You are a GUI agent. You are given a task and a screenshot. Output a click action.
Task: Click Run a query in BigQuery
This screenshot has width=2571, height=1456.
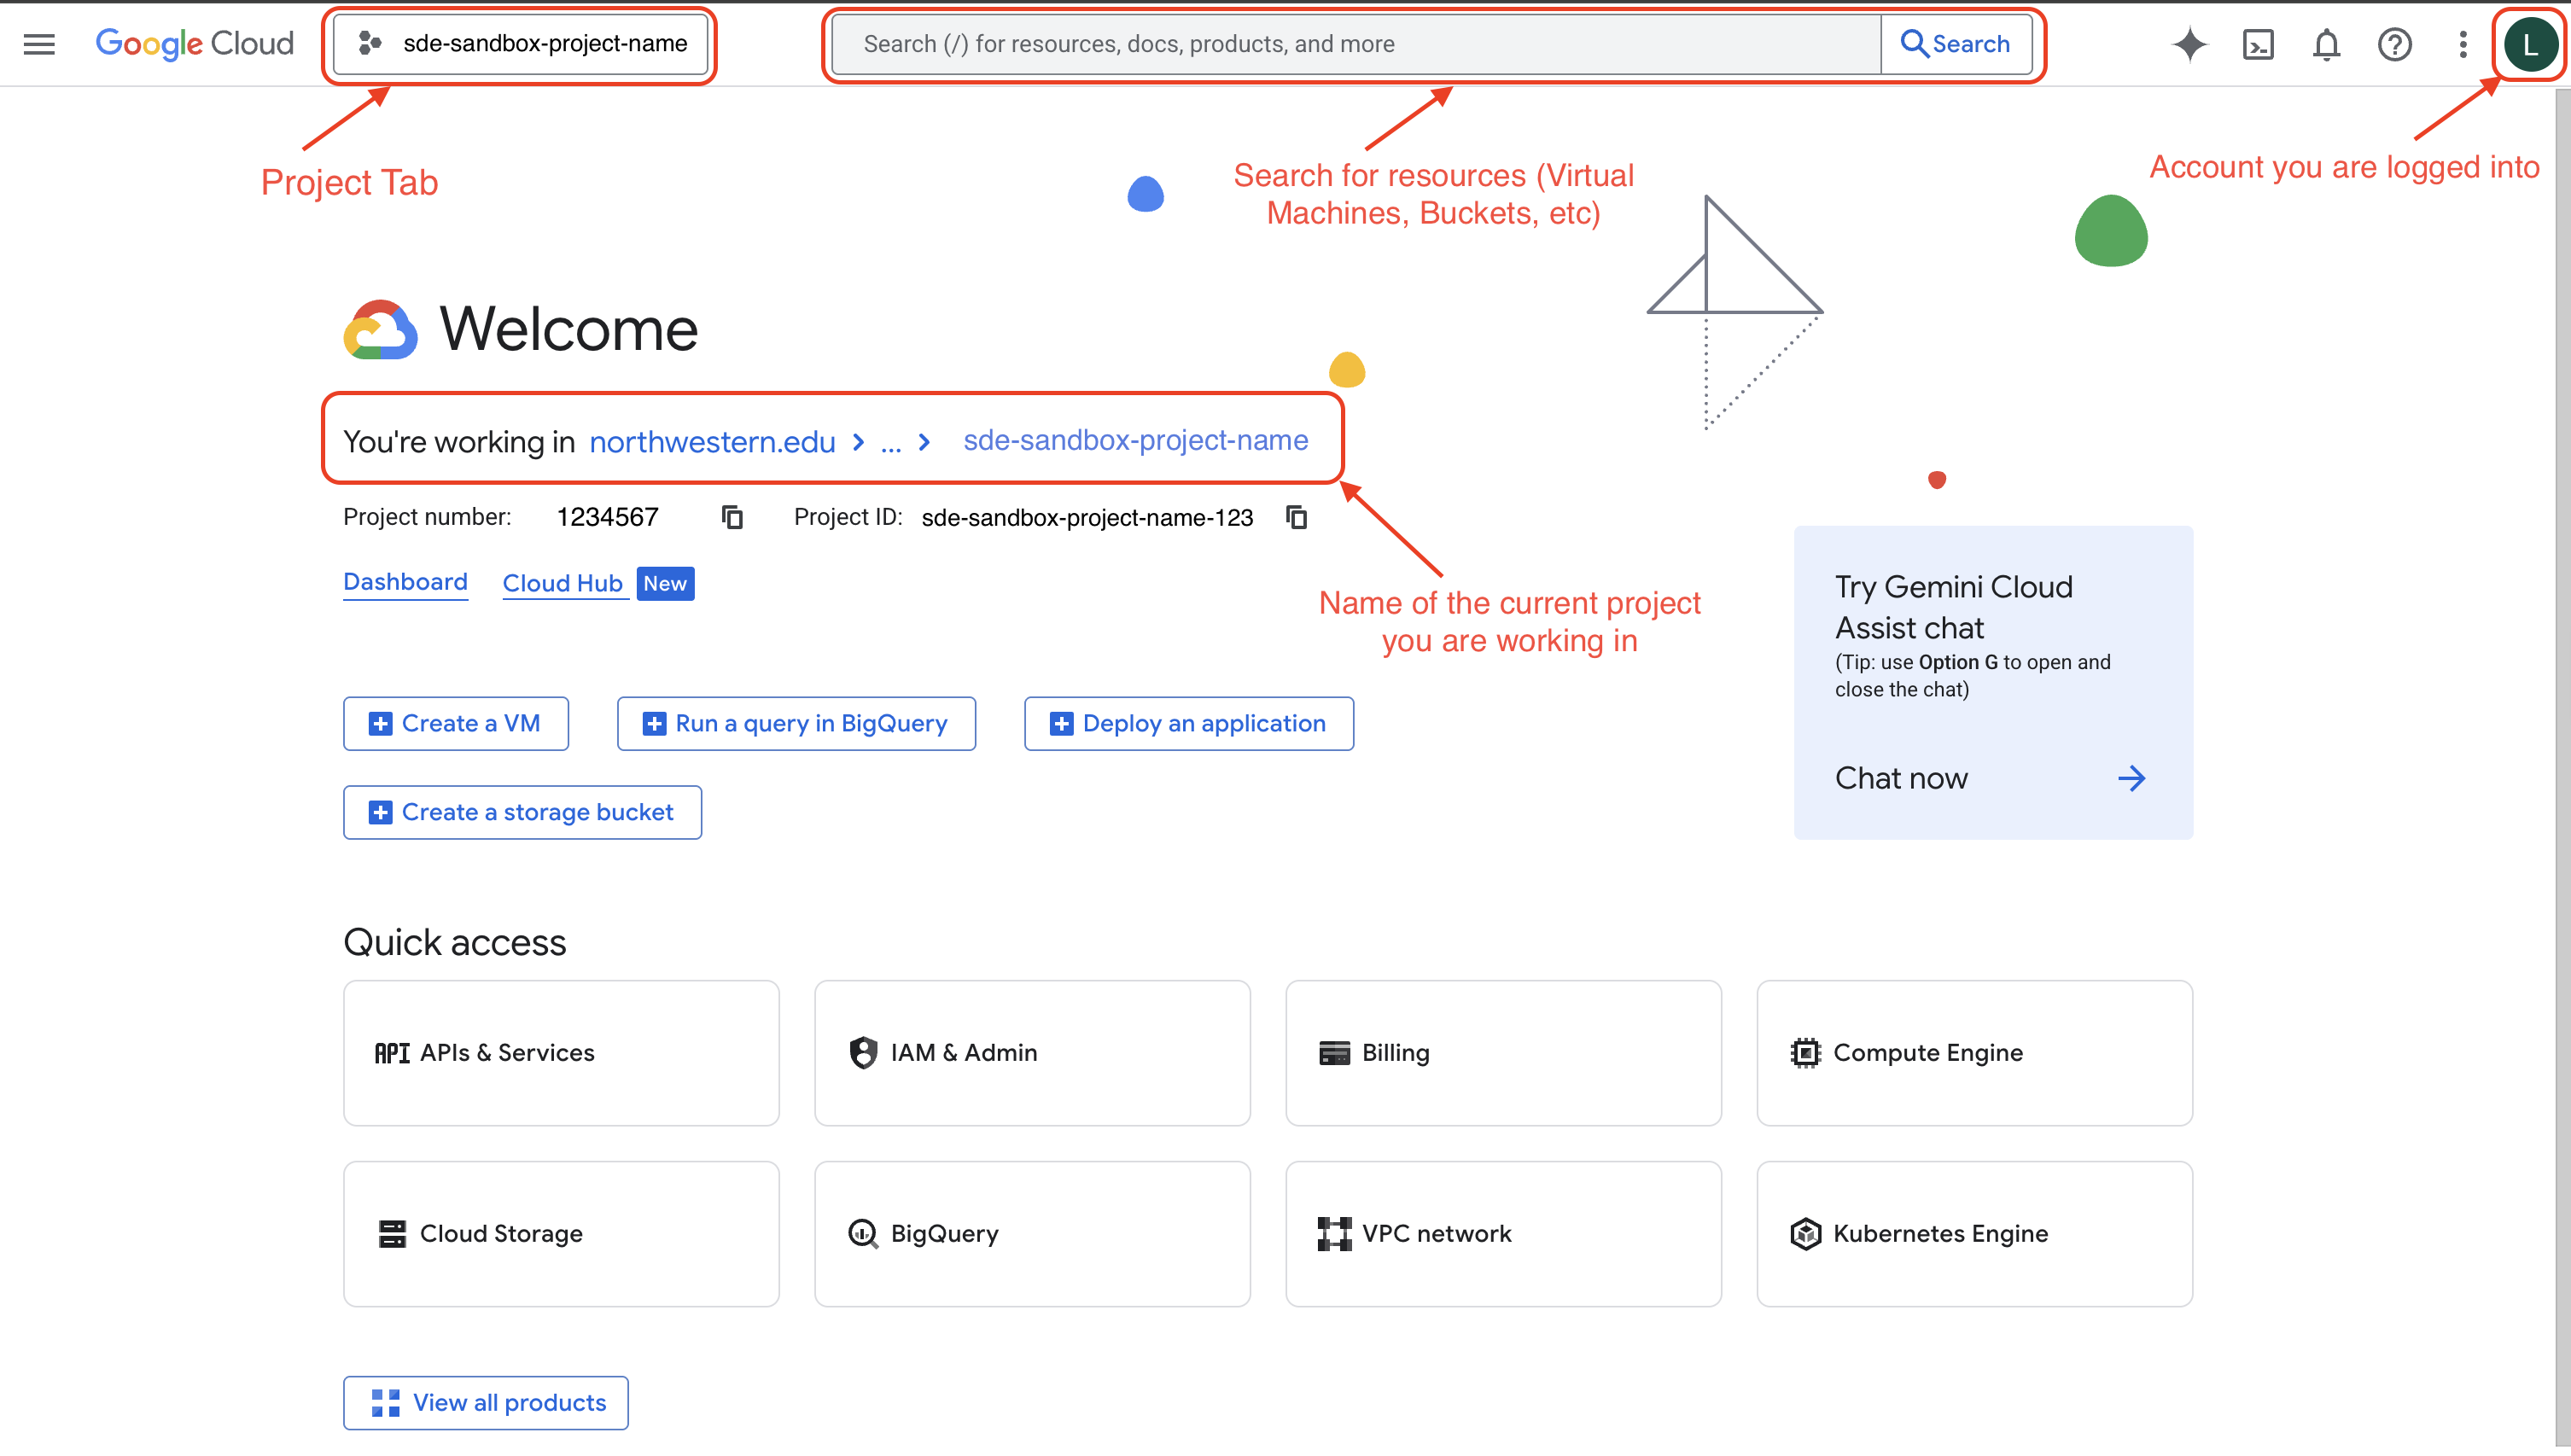click(x=796, y=723)
